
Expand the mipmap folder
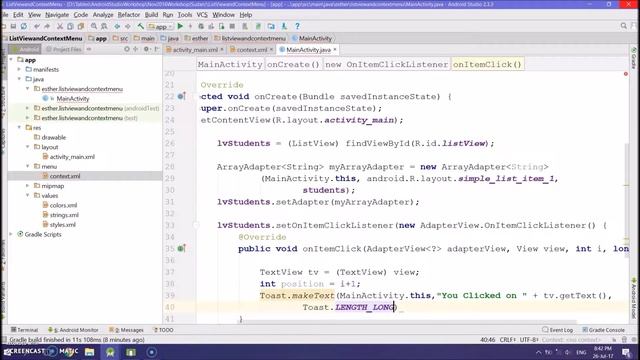(x=27, y=186)
